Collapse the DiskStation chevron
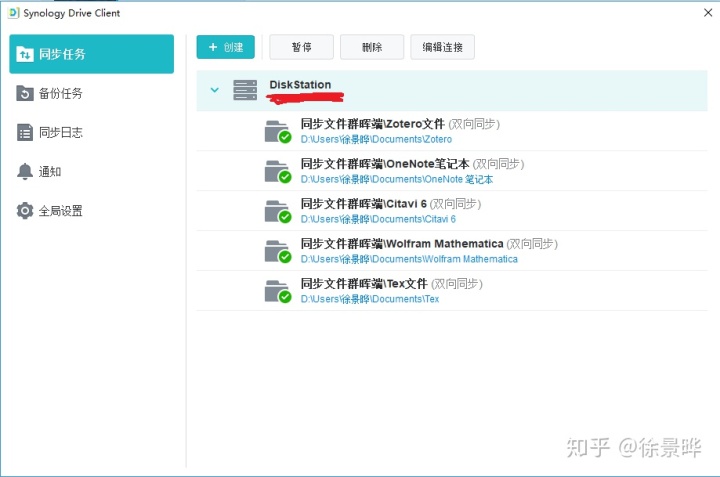The width and height of the screenshot is (720, 477). pyautogui.click(x=214, y=90)
